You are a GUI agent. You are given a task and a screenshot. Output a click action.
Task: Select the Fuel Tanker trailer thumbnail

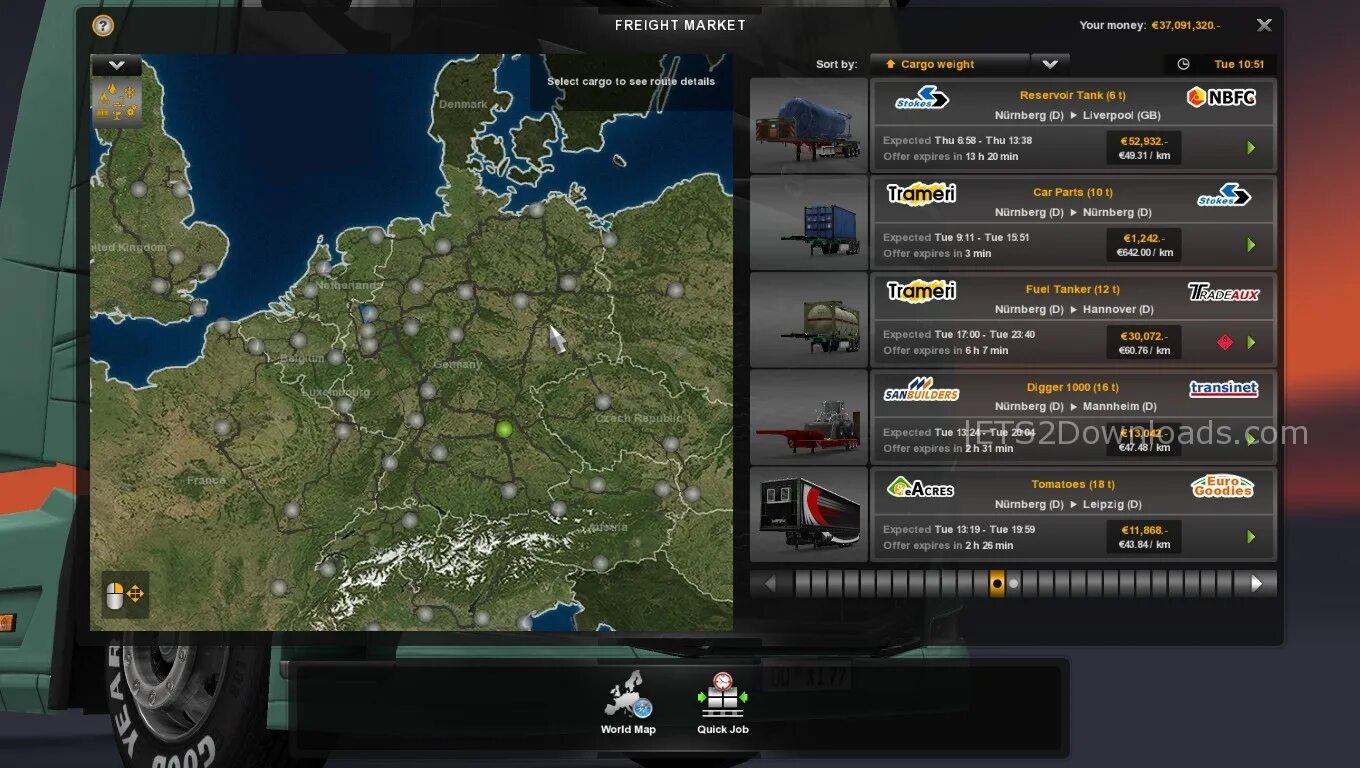(x=809, y=320)
